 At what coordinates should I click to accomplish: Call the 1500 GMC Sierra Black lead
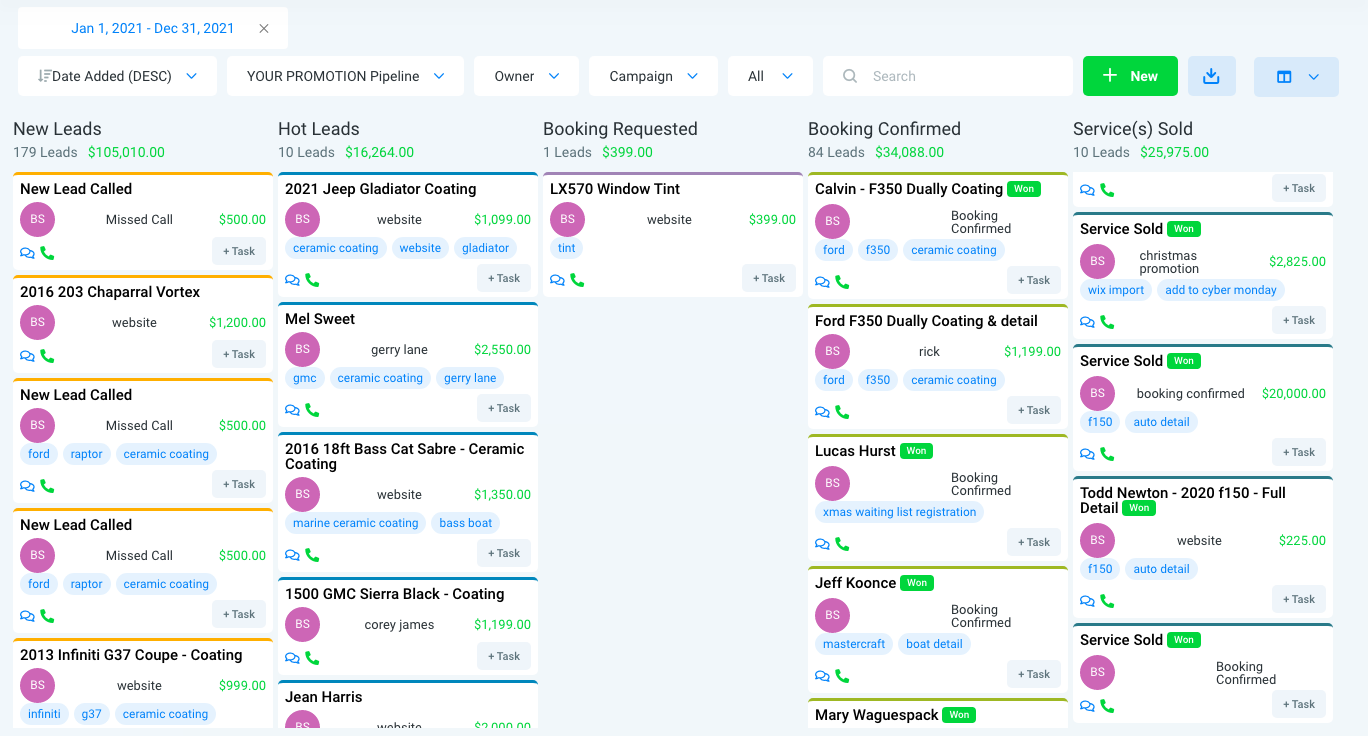312,658
